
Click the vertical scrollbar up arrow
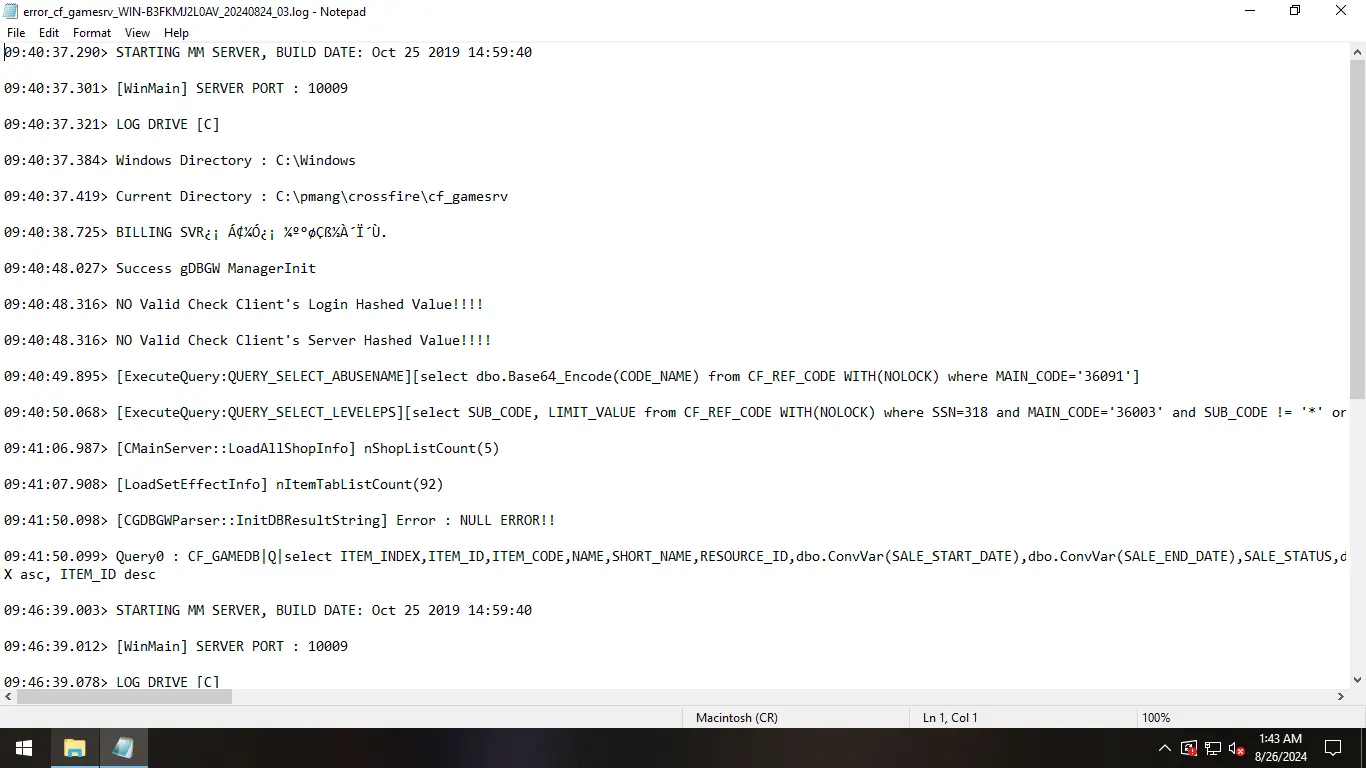[1357, 52]
